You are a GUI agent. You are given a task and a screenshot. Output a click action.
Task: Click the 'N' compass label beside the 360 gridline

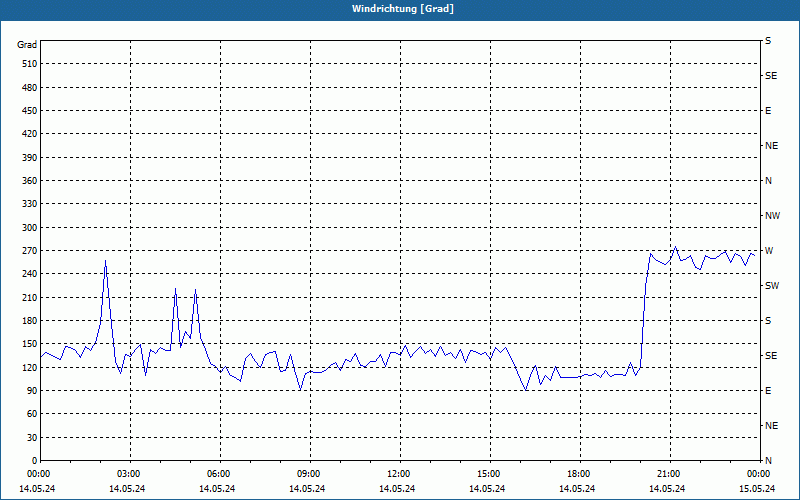pyautogui.click(x=768, y=181)
